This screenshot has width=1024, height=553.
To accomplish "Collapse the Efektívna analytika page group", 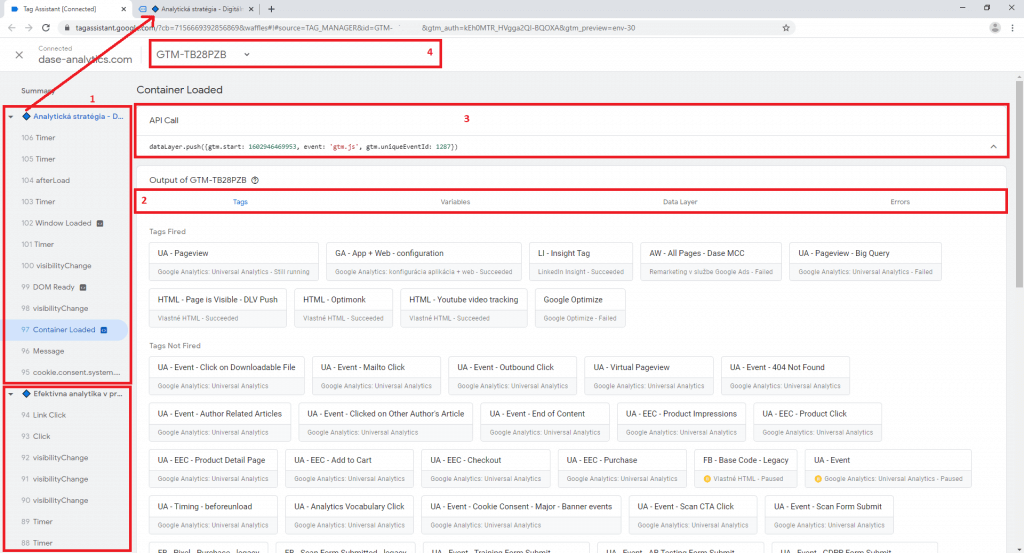I will tap(11, 394).
